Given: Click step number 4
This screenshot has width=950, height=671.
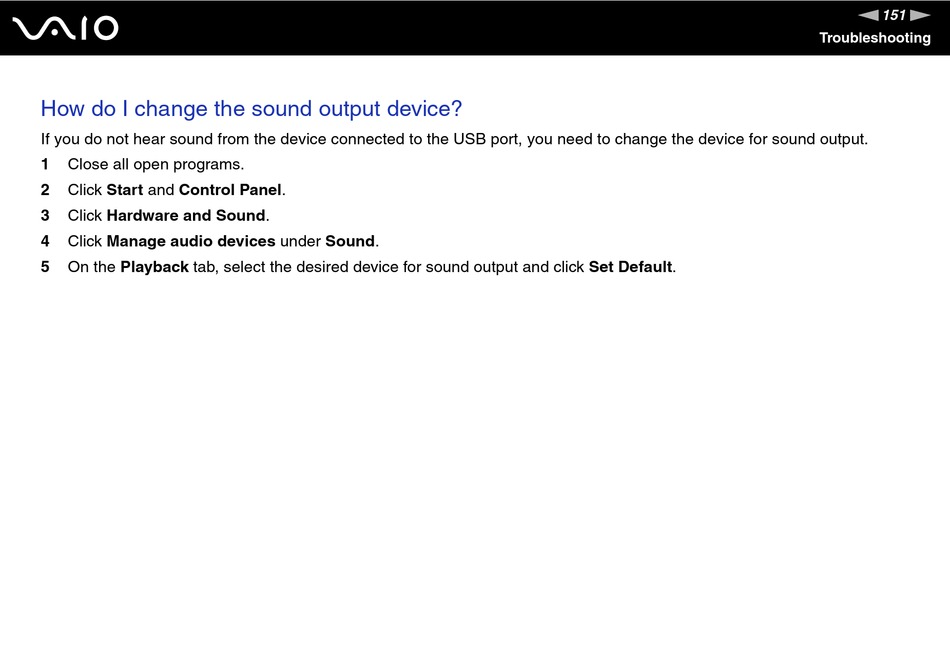Looking at the screenshot, I should point(45,241).
